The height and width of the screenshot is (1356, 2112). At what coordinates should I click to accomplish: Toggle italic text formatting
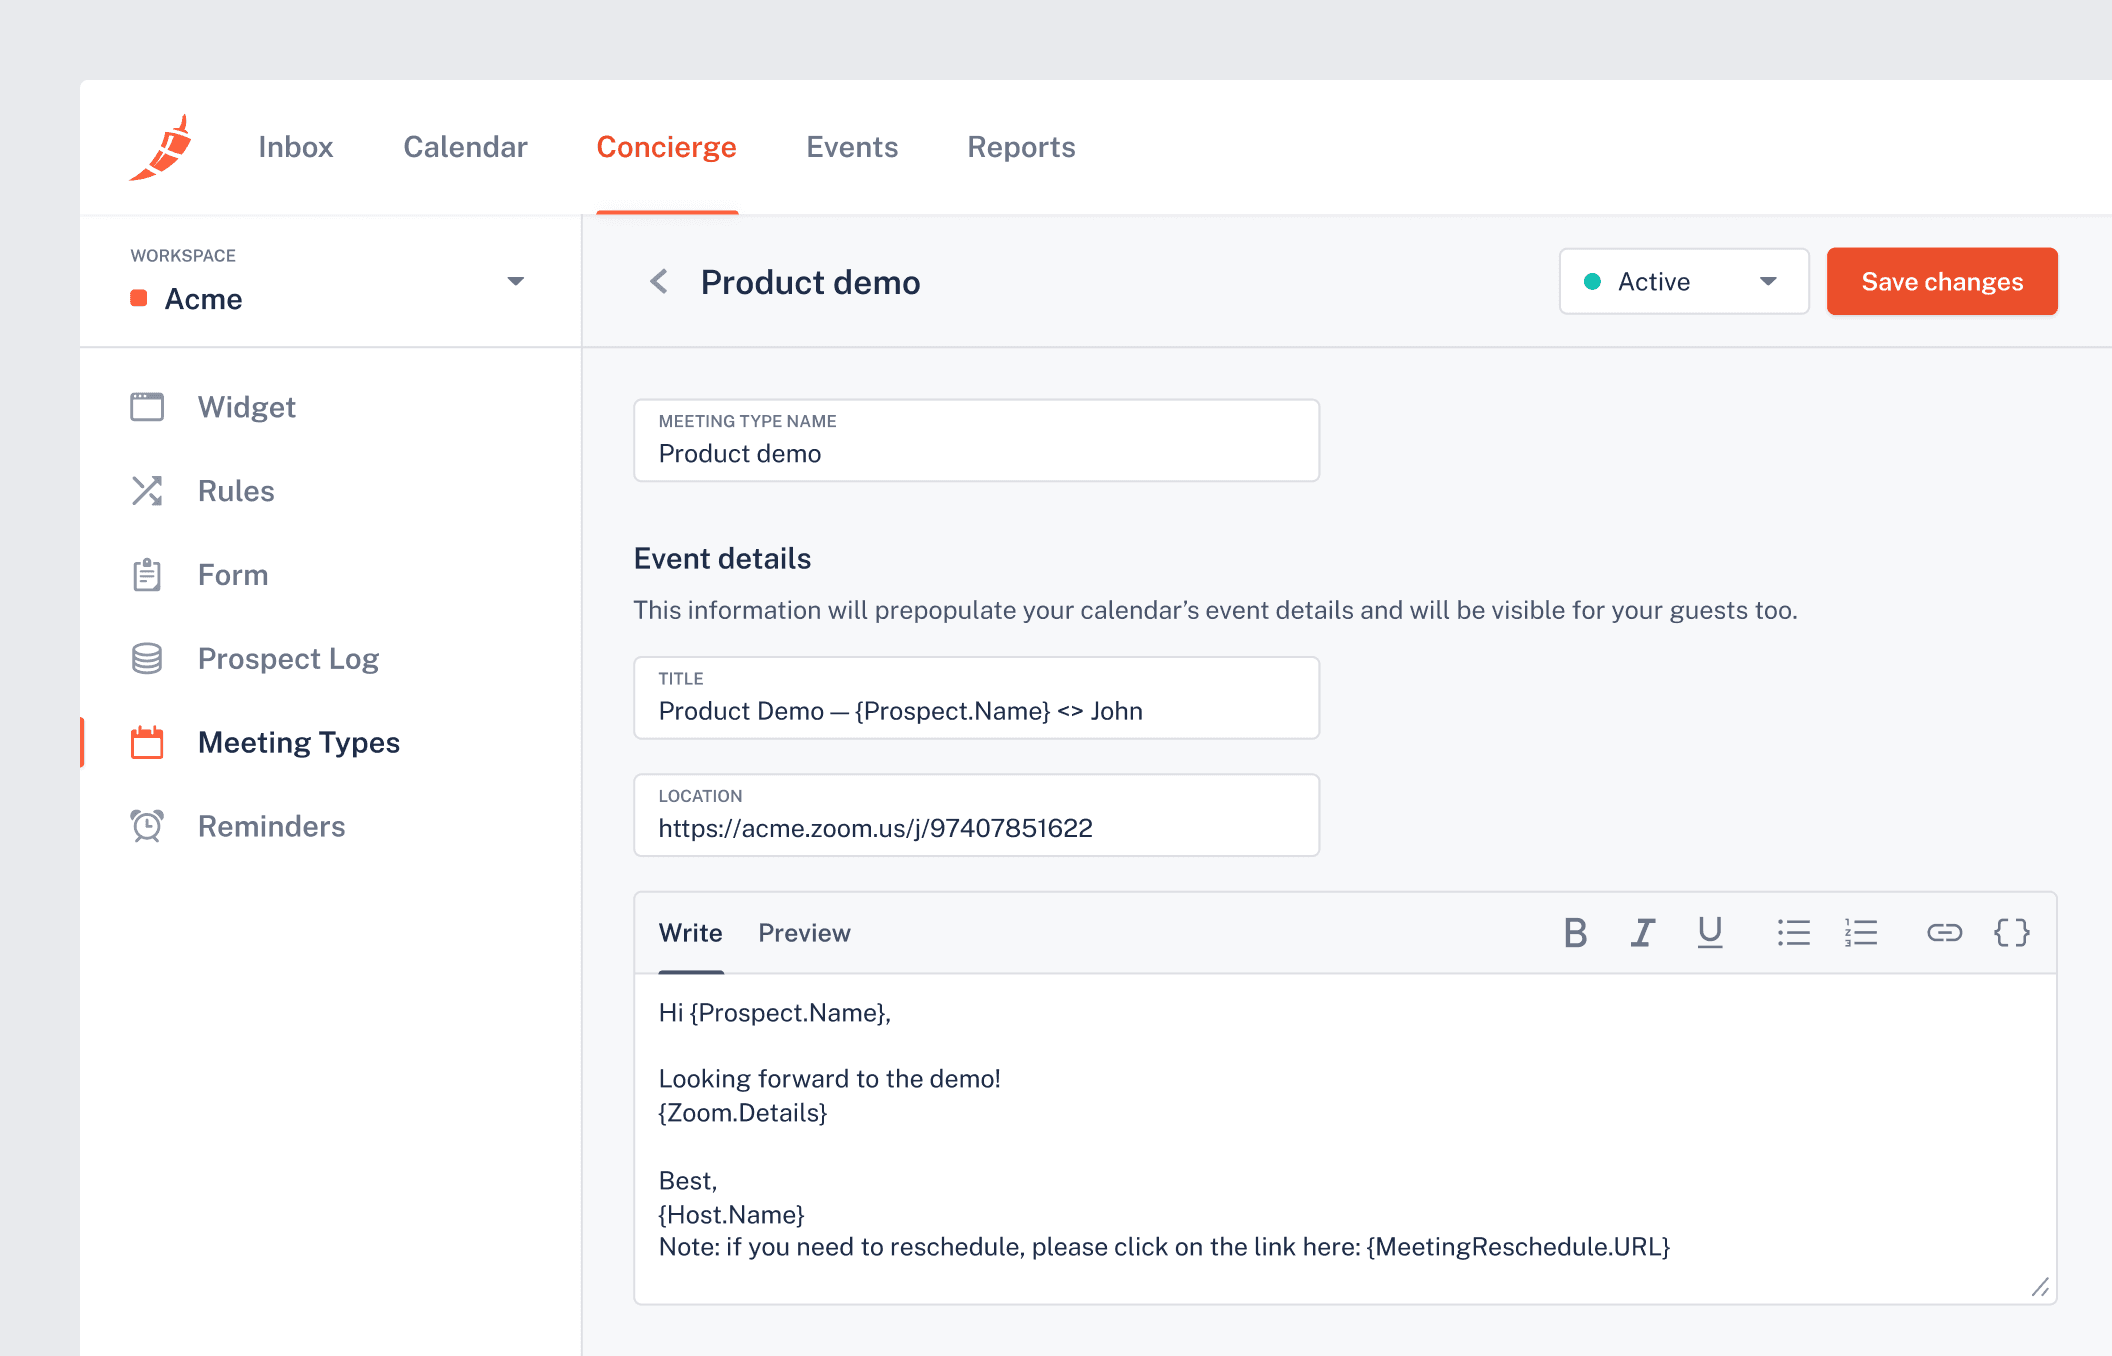click(1642, 933)
